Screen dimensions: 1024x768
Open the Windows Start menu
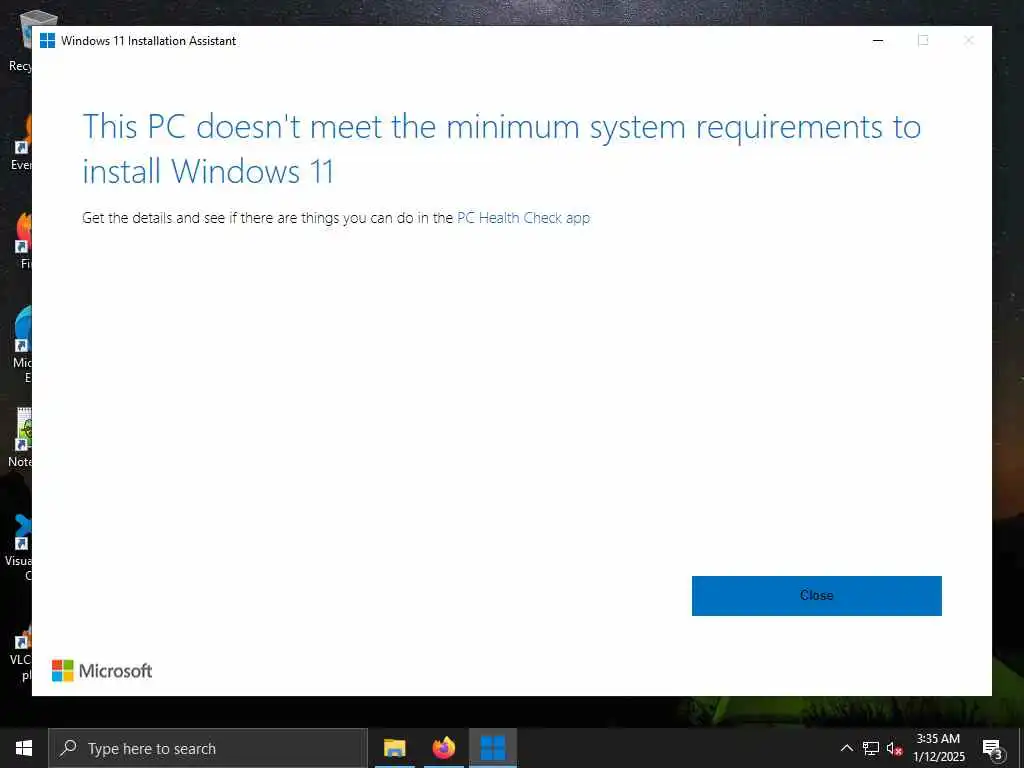(24, 748)
